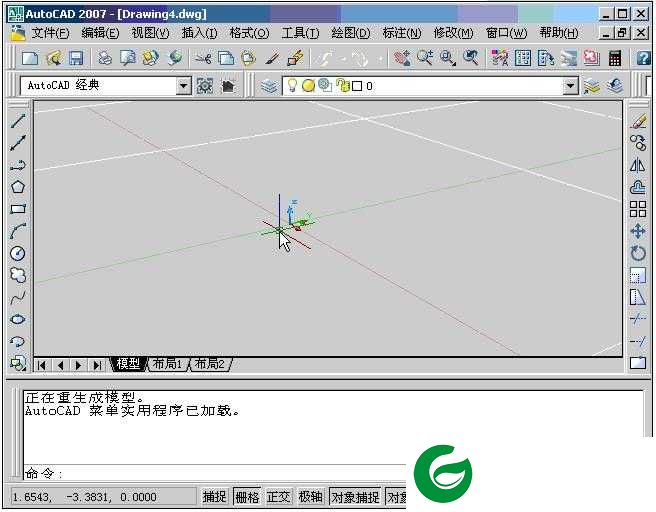Select the Circle drawing tool
This screenshot has height=512, width=656.
tap(18, 253)
